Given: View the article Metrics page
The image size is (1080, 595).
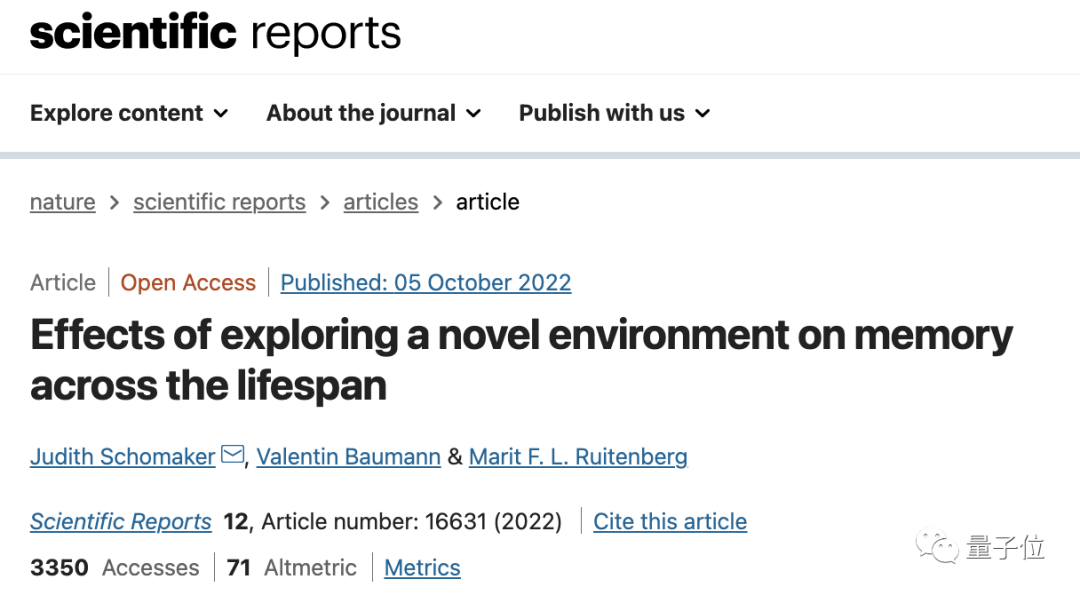Looking at the screenshot, I should [422, 568].
